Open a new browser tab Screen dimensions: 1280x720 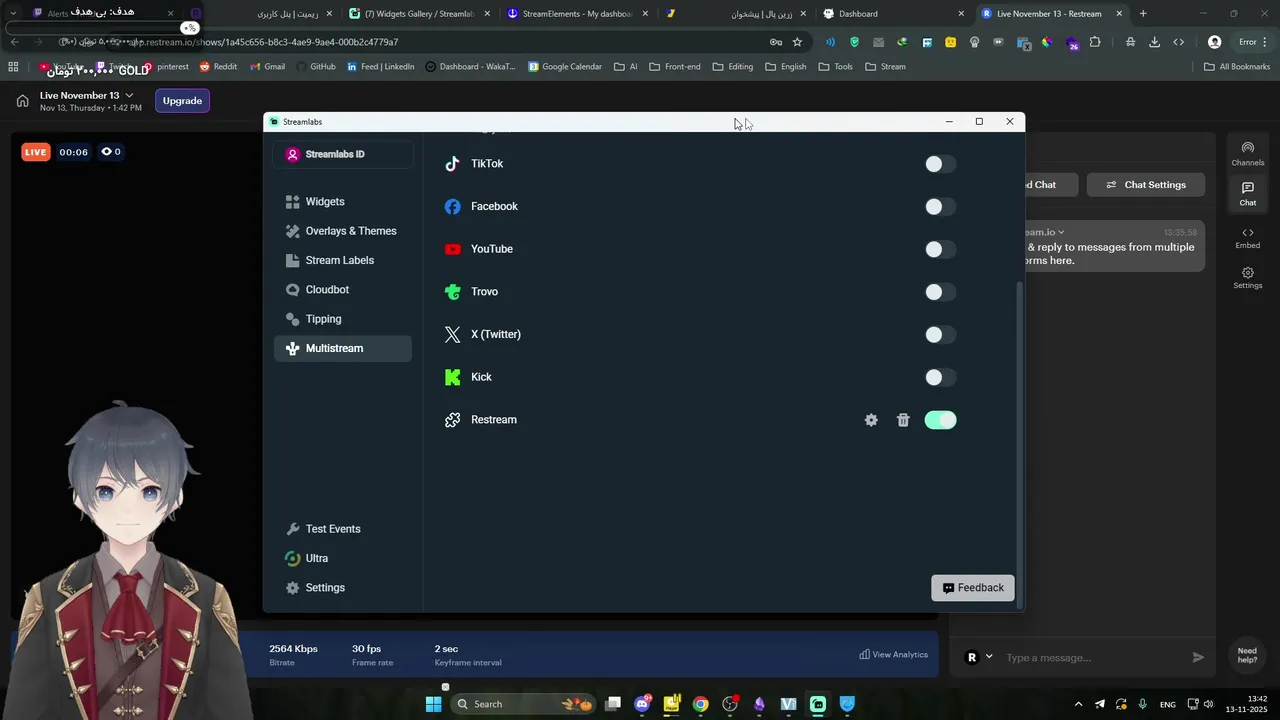(1143, 14)
